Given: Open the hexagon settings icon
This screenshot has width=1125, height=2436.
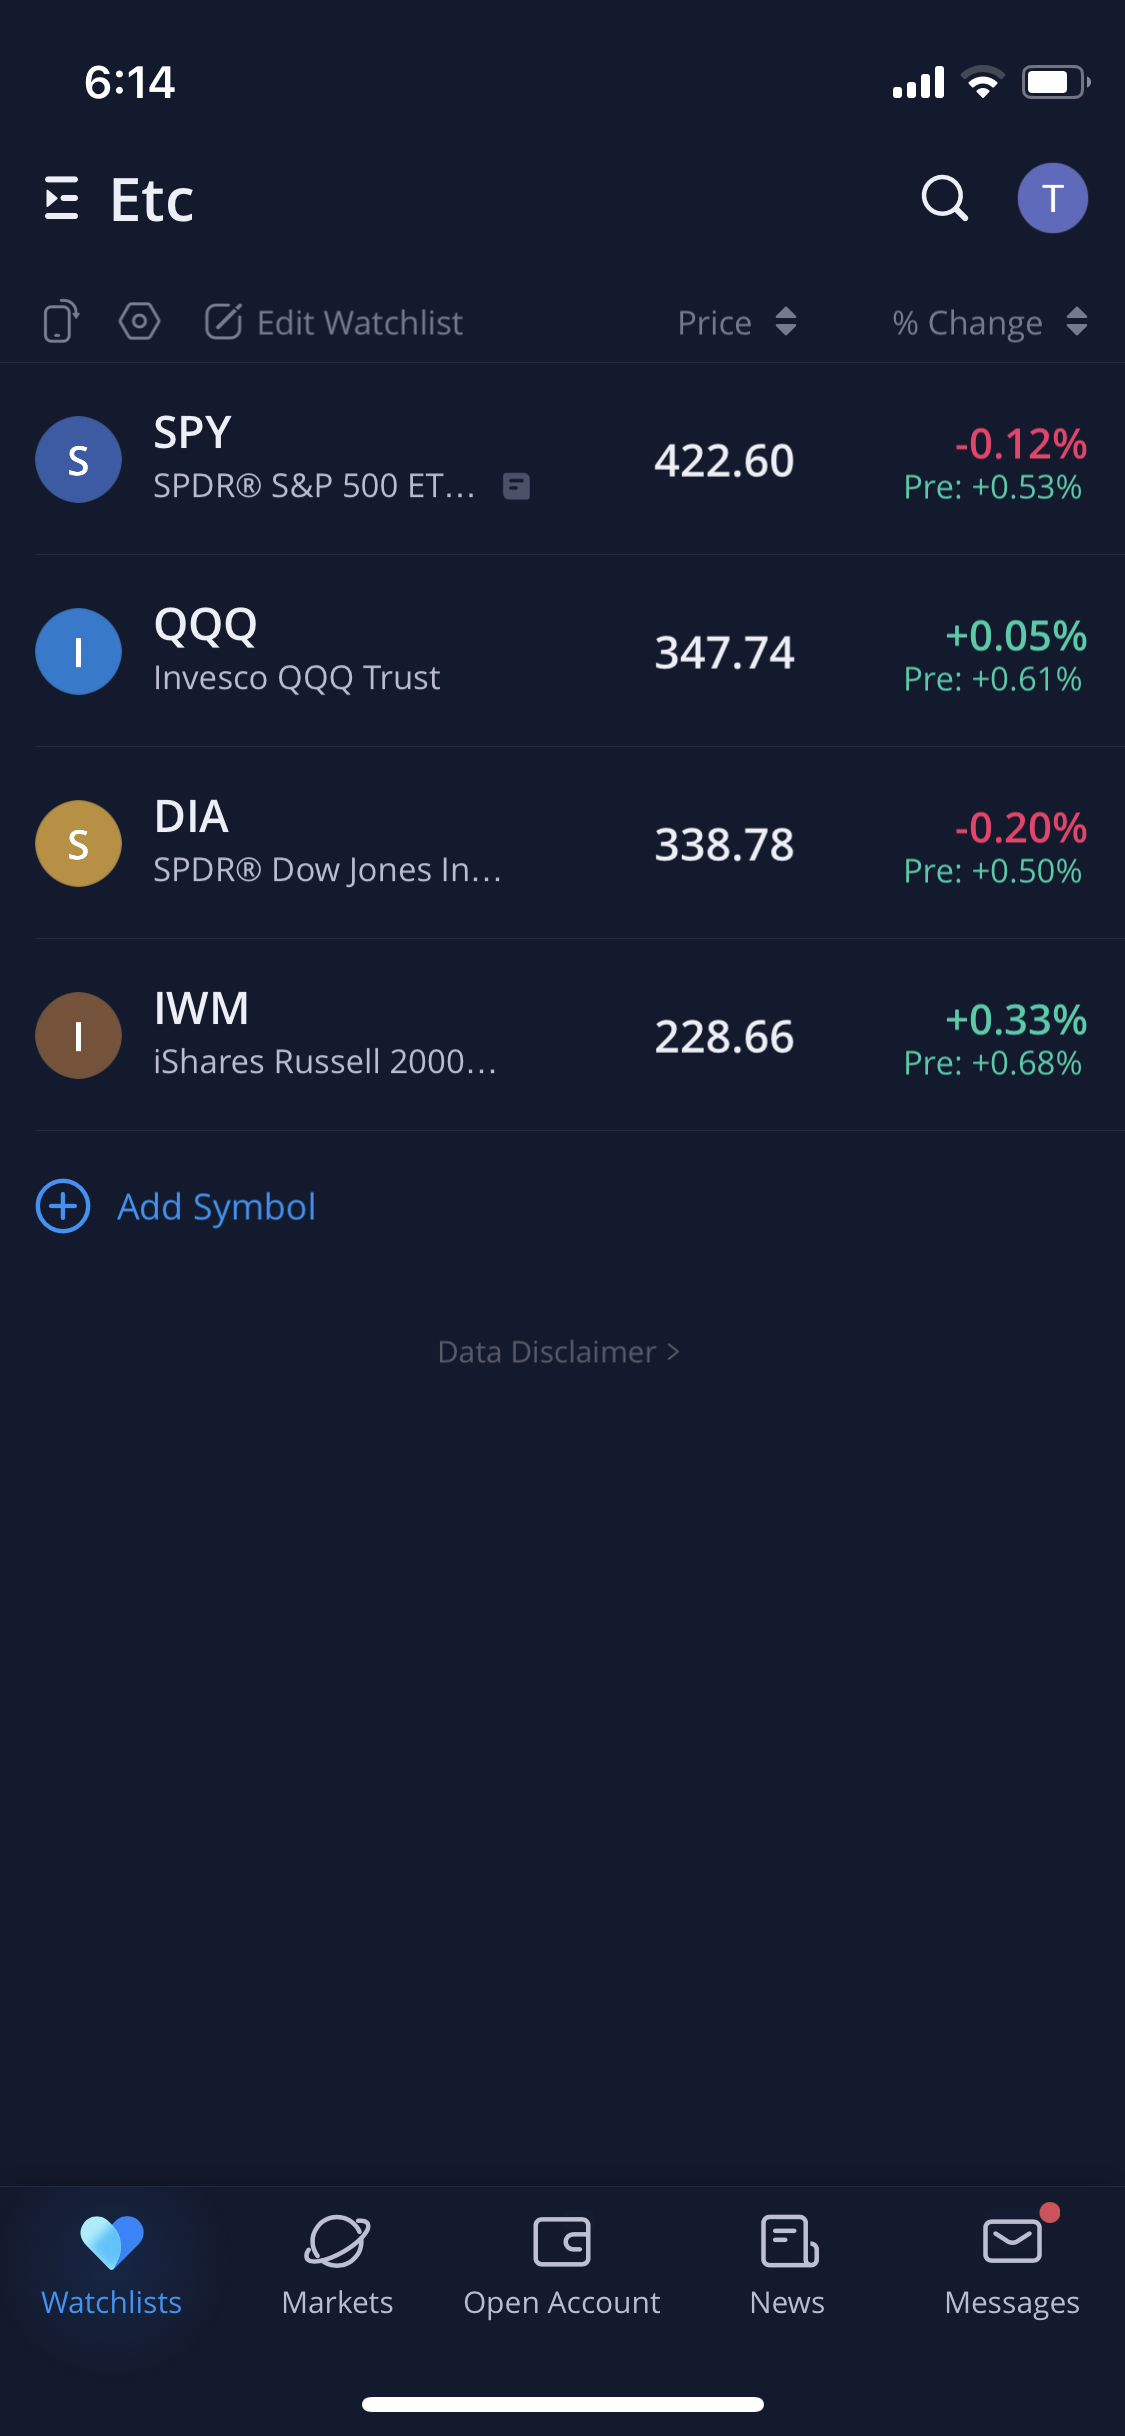Looking at the screenshot, I should click(x=139, y=322).
